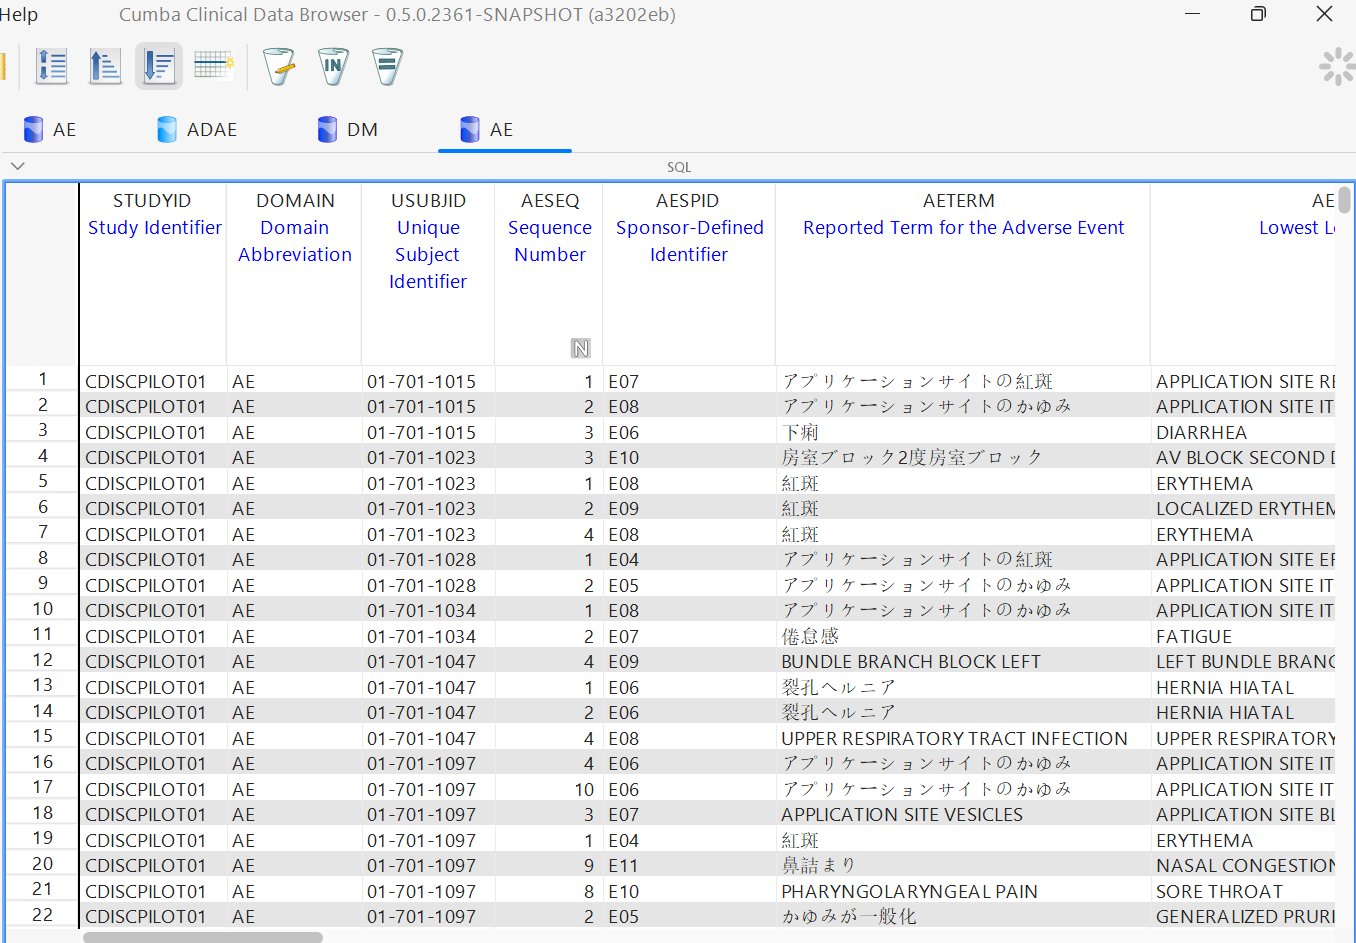Click the N numeric marker under AESEQ
The height and width of the screenshot is (943, 1356).
point(580,348)
